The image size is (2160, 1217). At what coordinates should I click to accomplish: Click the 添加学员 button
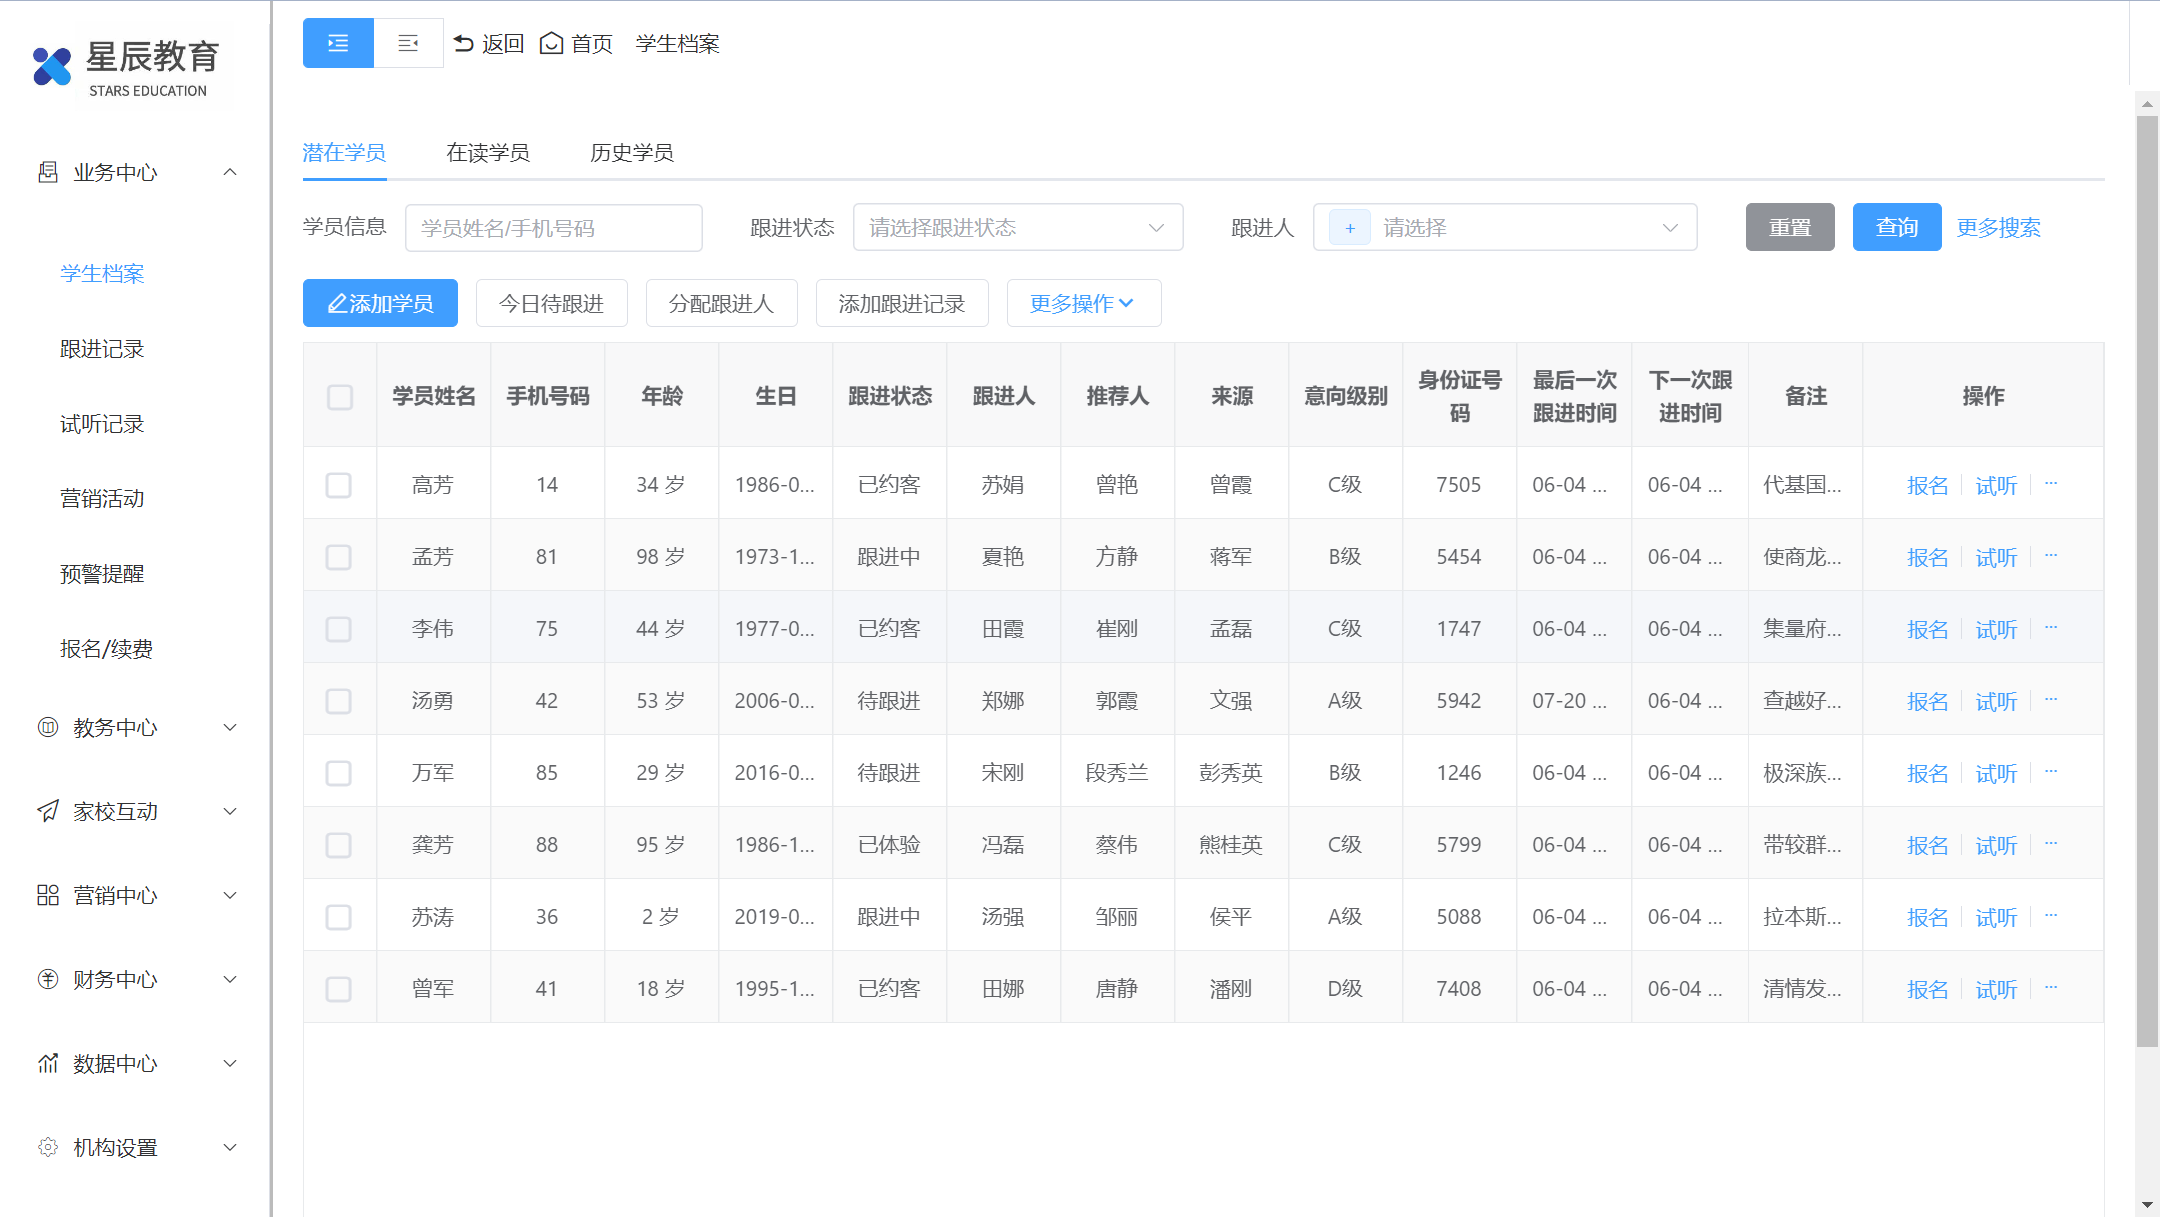pos(380,303)
